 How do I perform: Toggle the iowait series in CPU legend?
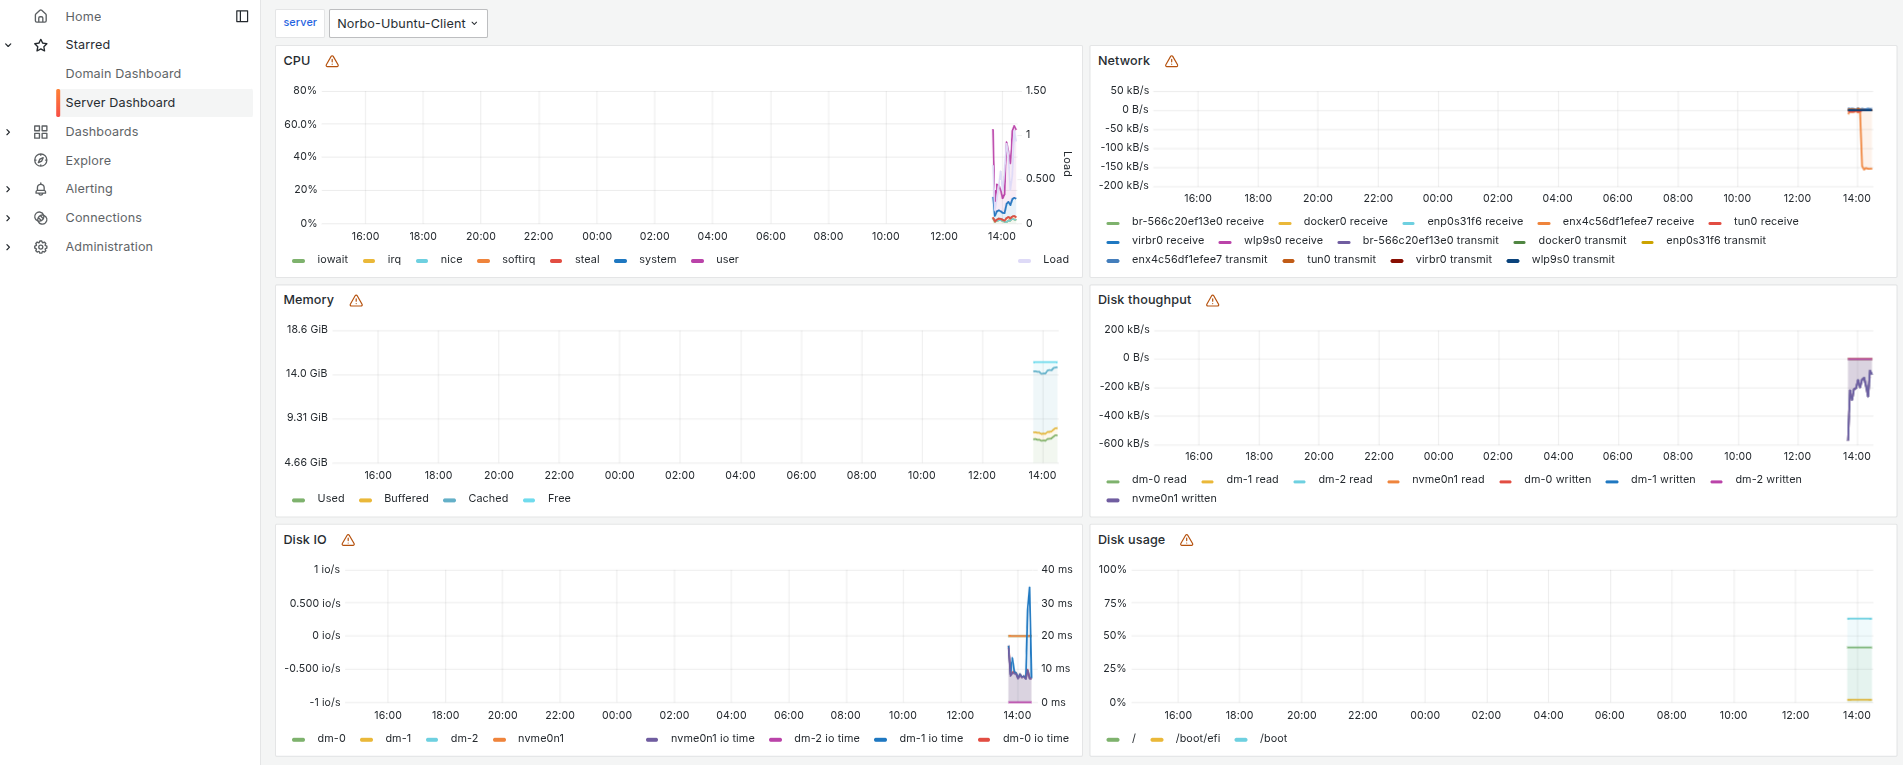332,260
